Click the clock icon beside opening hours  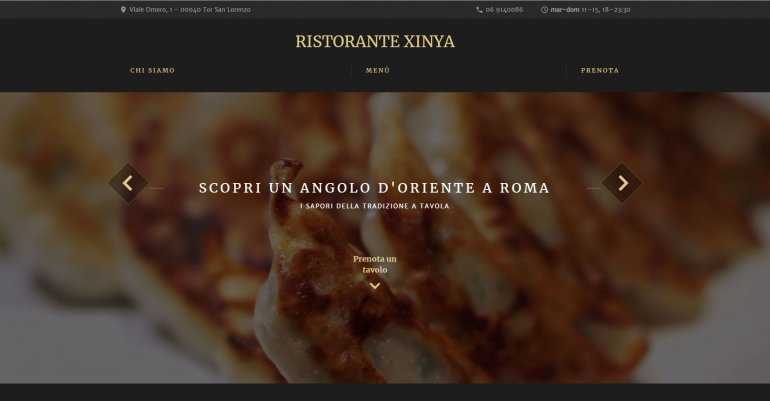pos(544,10)
